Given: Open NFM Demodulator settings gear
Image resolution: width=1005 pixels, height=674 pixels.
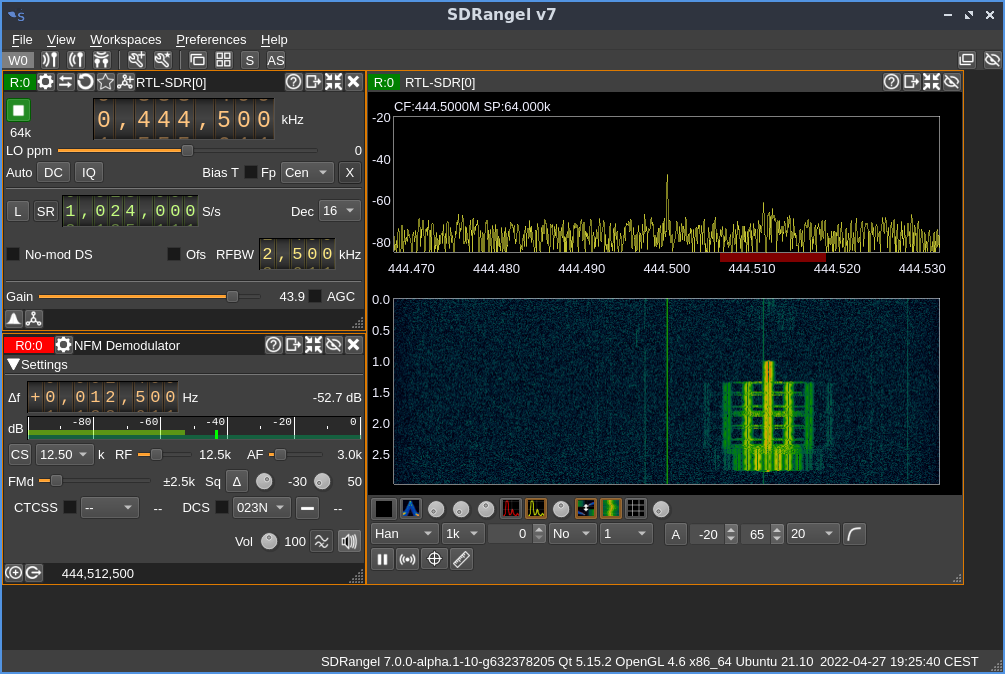Looking at the screenshot, I should [x=64, y=345].
